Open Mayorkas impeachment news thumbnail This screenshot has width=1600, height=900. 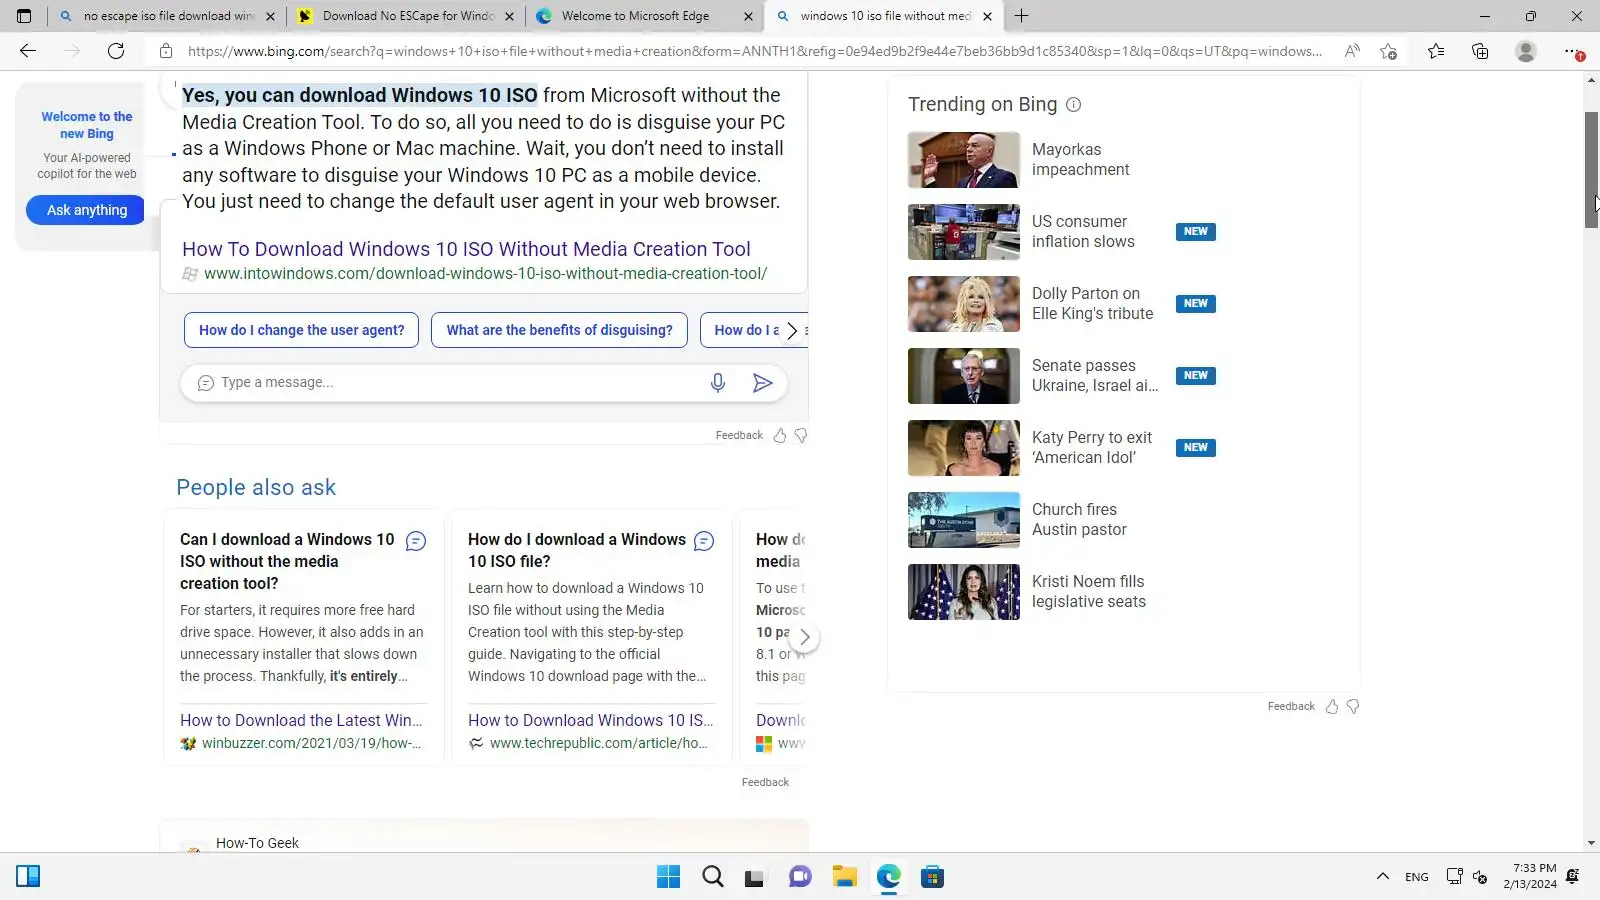(964, 160)
